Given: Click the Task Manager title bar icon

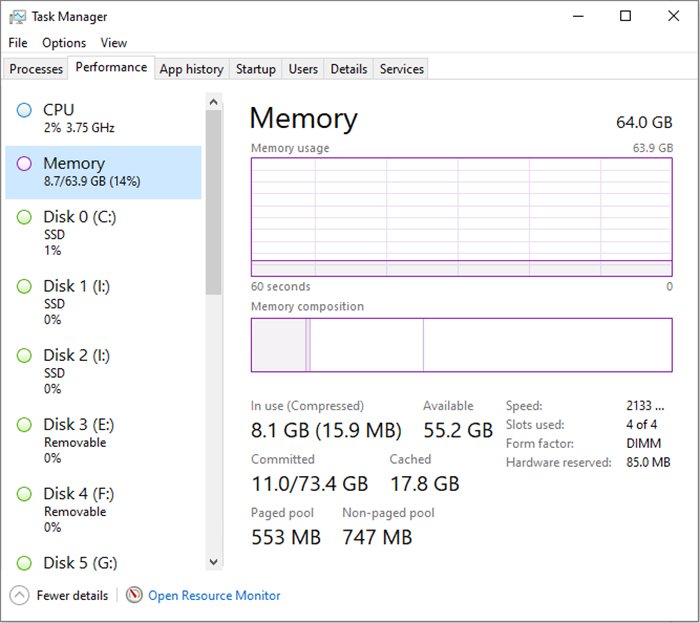Looking at the screenshot, I should (17, 16).
